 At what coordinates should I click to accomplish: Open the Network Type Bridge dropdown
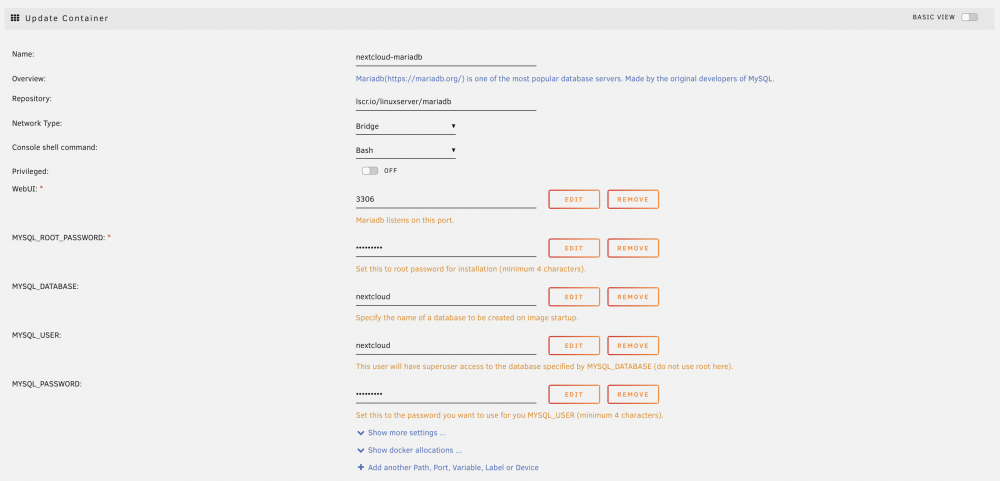[x=406, y=126]
